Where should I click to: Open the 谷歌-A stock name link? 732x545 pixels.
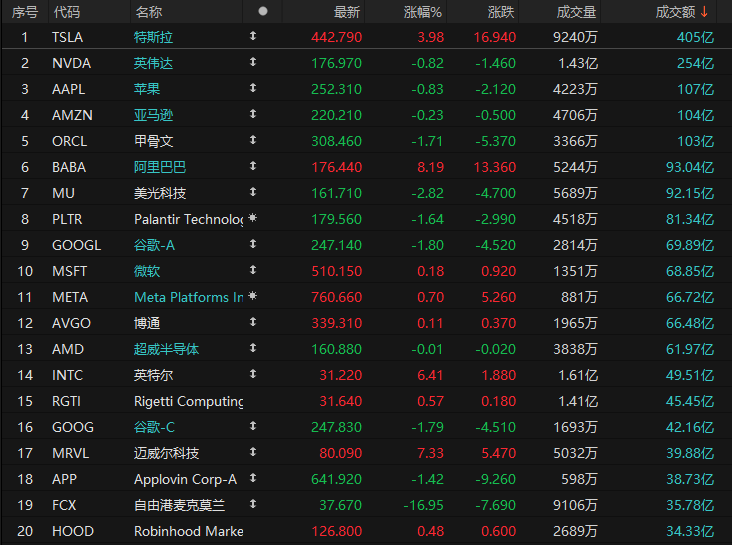pos(155,245)
